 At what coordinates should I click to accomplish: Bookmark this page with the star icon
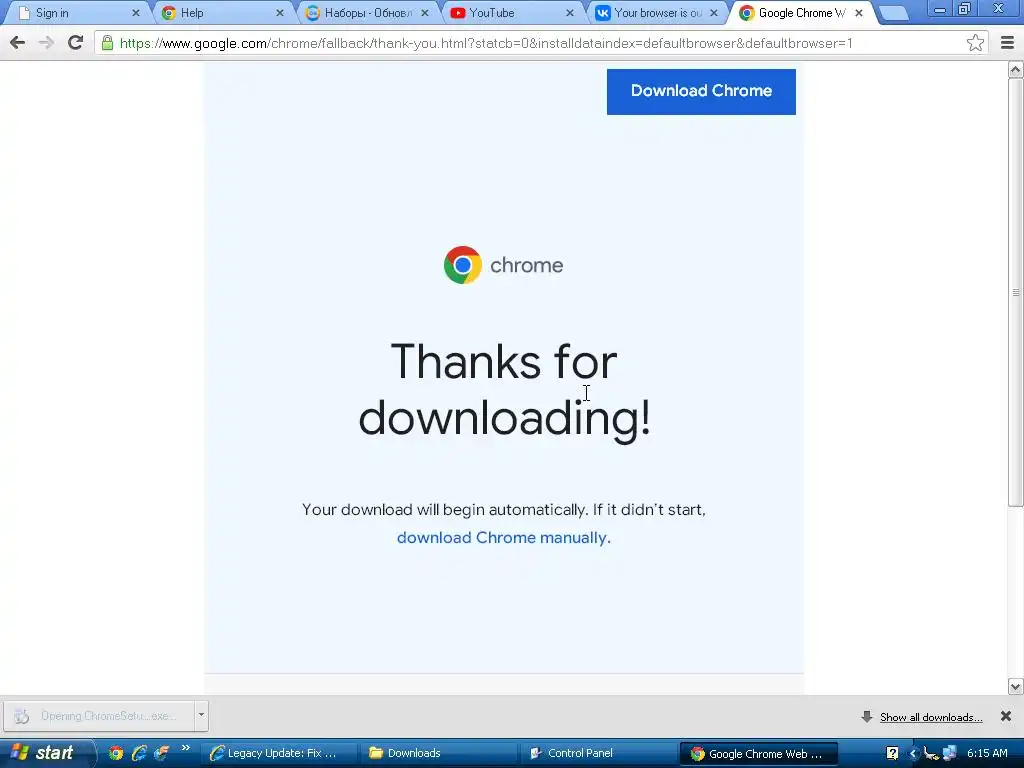click(x=975, y=43)
